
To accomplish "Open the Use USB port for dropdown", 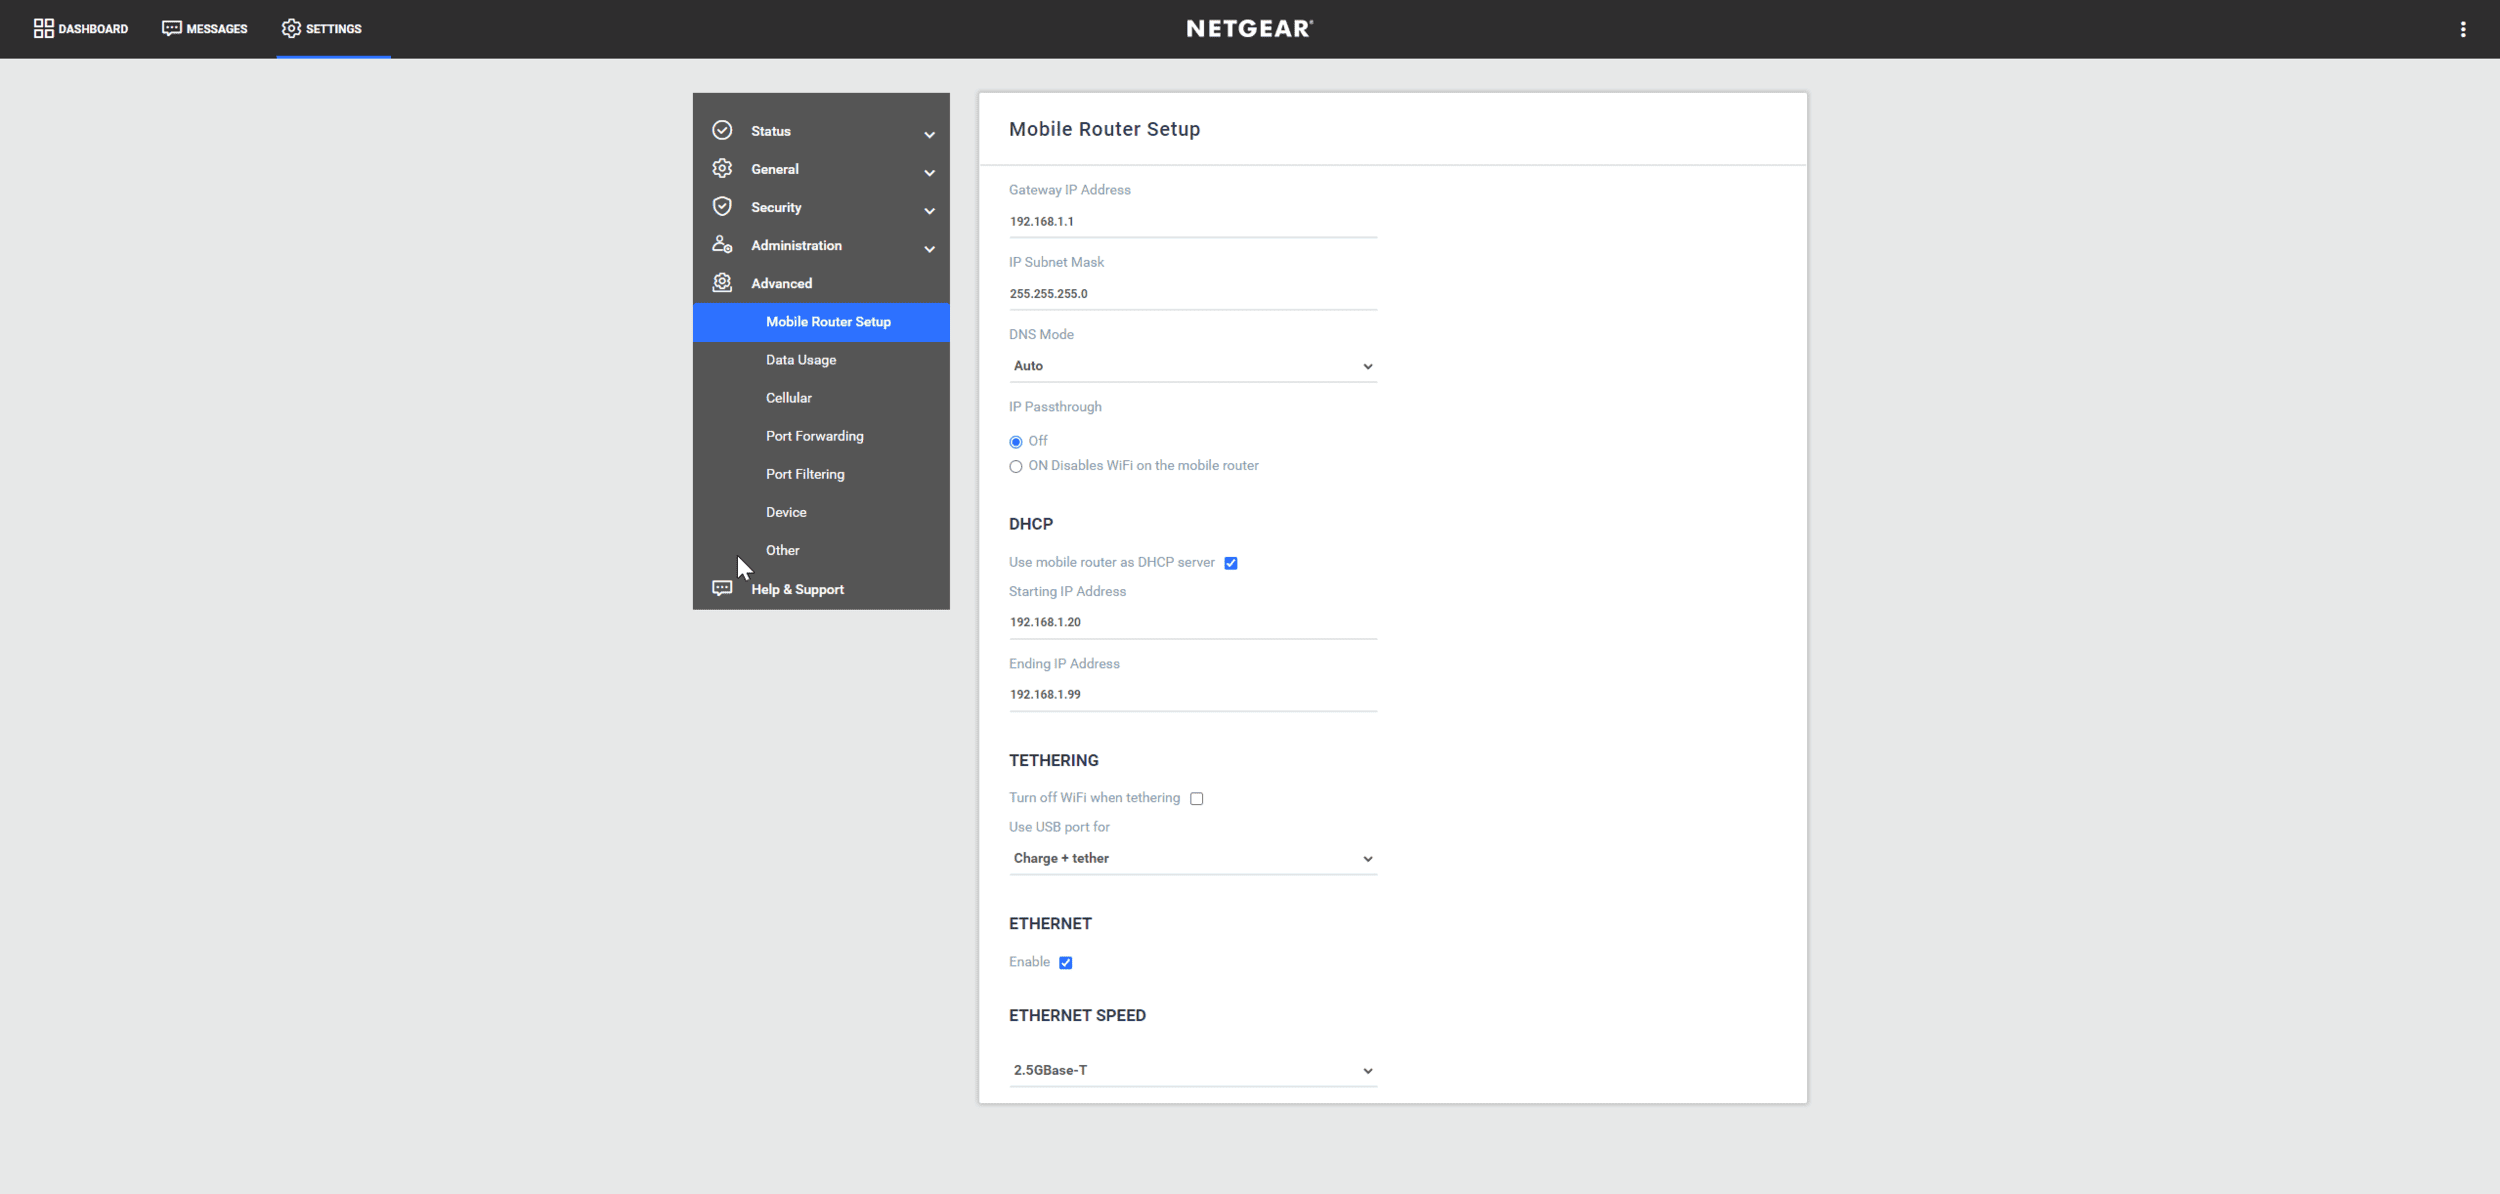I will [x=1192, y=858].
